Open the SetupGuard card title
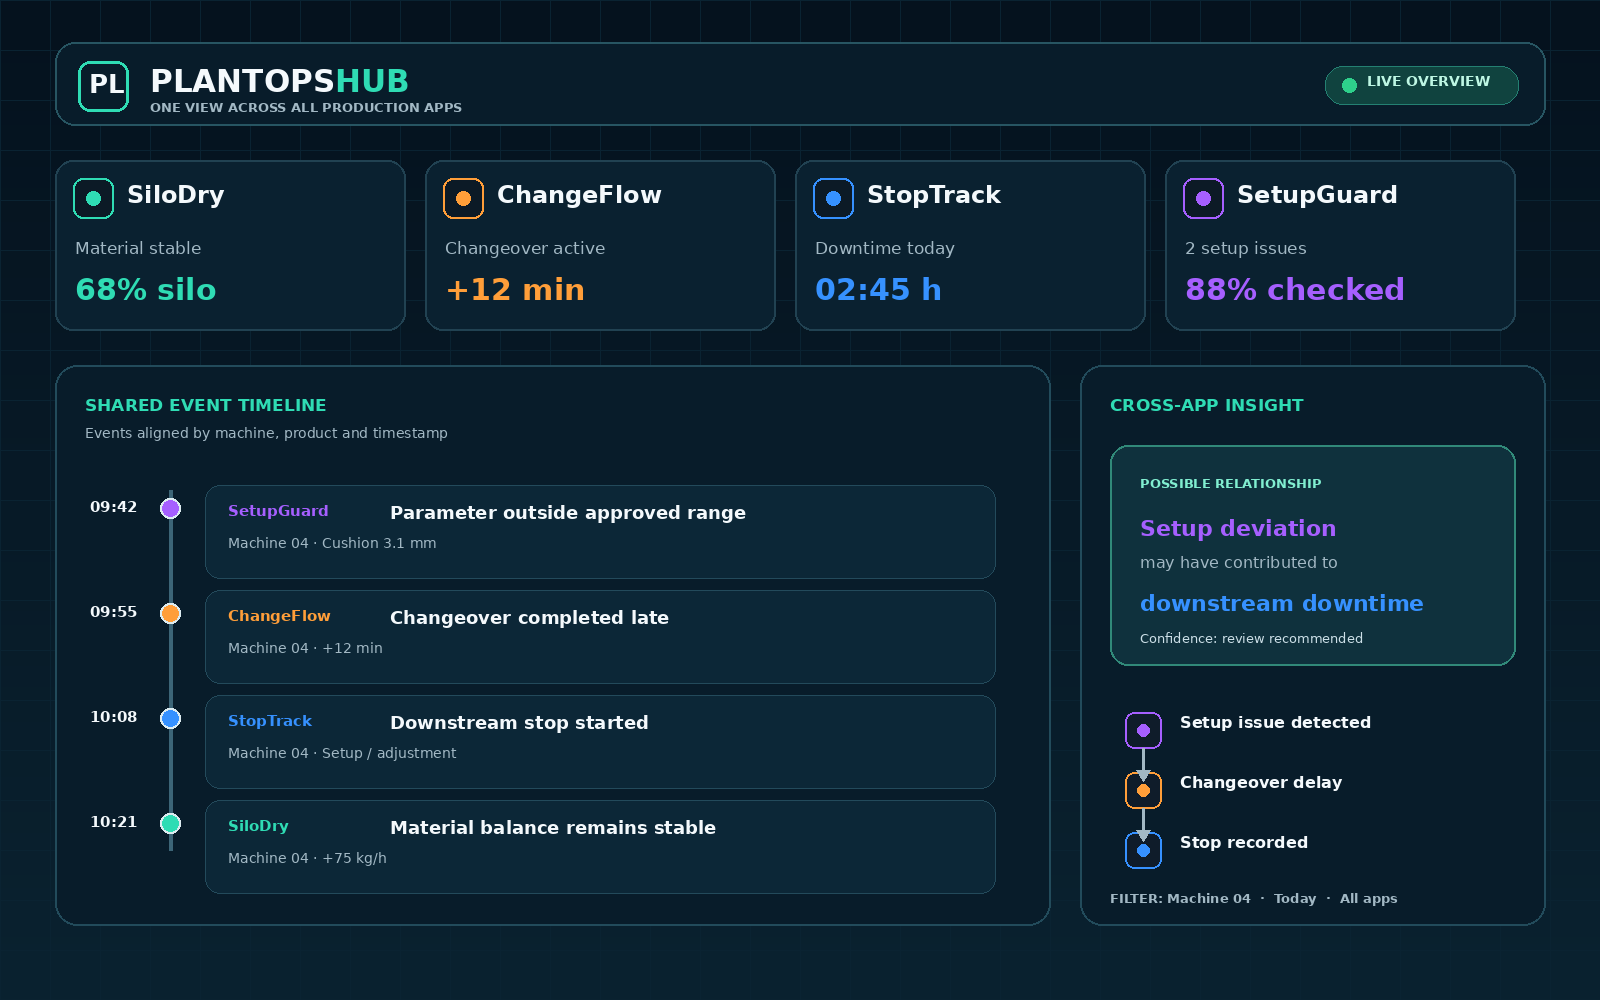Viewport: 1600px width, 1000px height. click(x=1317, y=195)
